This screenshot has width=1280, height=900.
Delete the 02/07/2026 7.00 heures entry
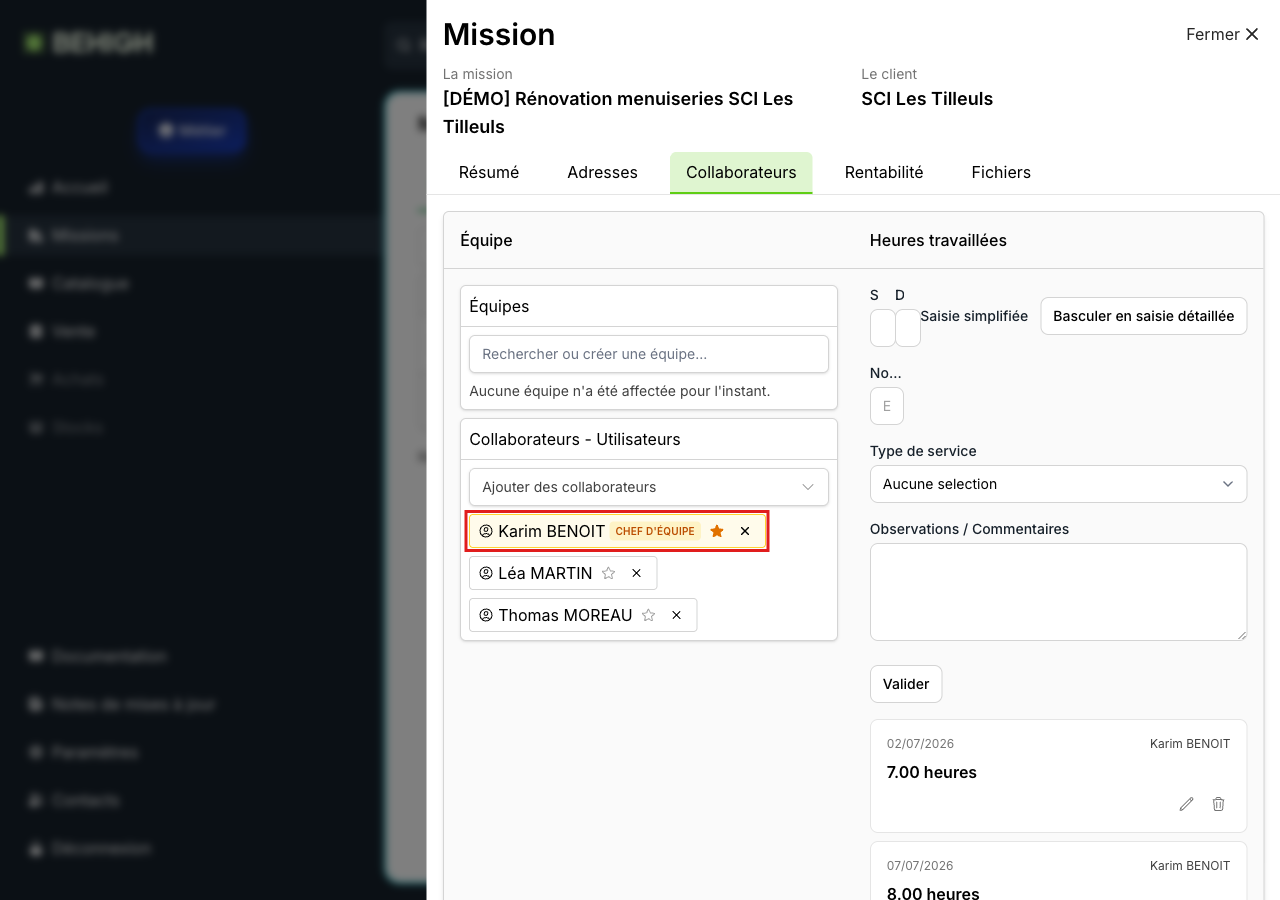pos(1218,804)
